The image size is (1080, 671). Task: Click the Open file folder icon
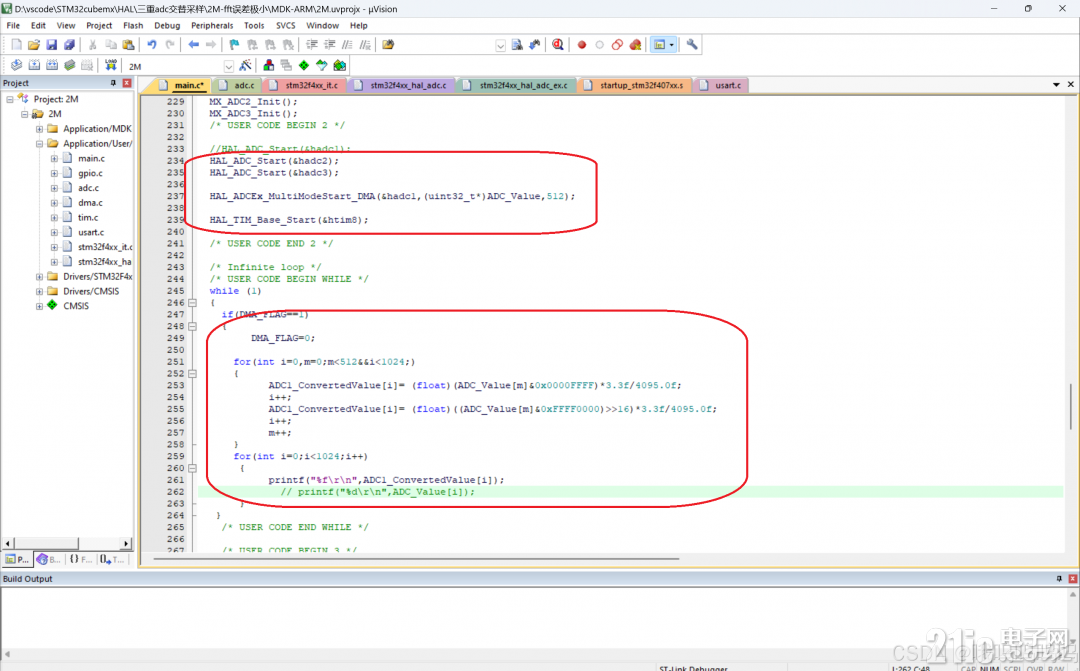tap(34, 45)
